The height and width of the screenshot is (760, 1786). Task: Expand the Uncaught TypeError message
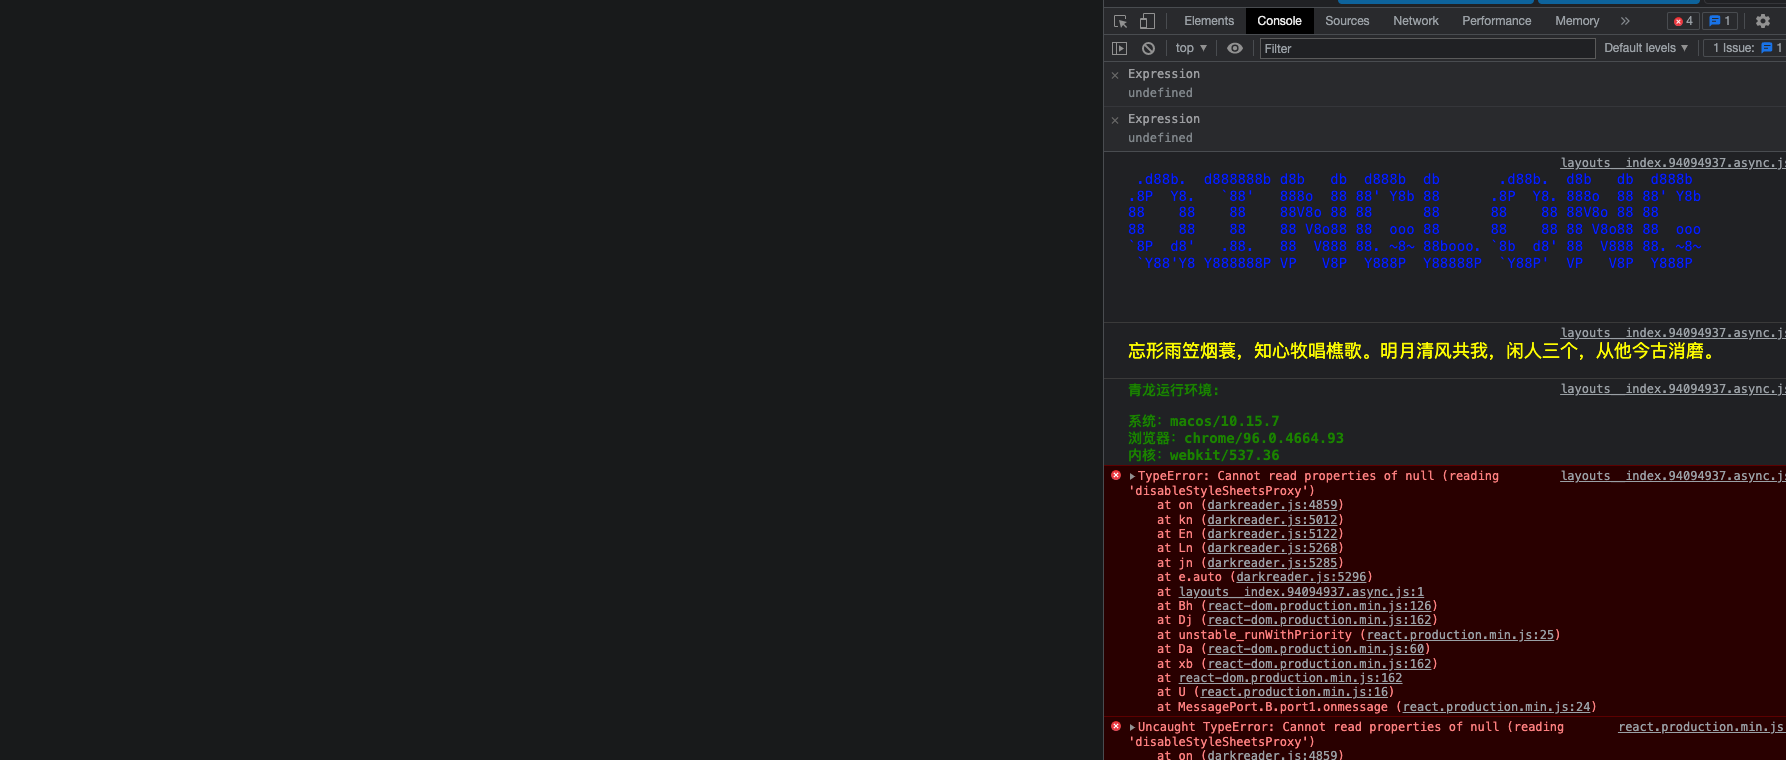(1132, 728)
